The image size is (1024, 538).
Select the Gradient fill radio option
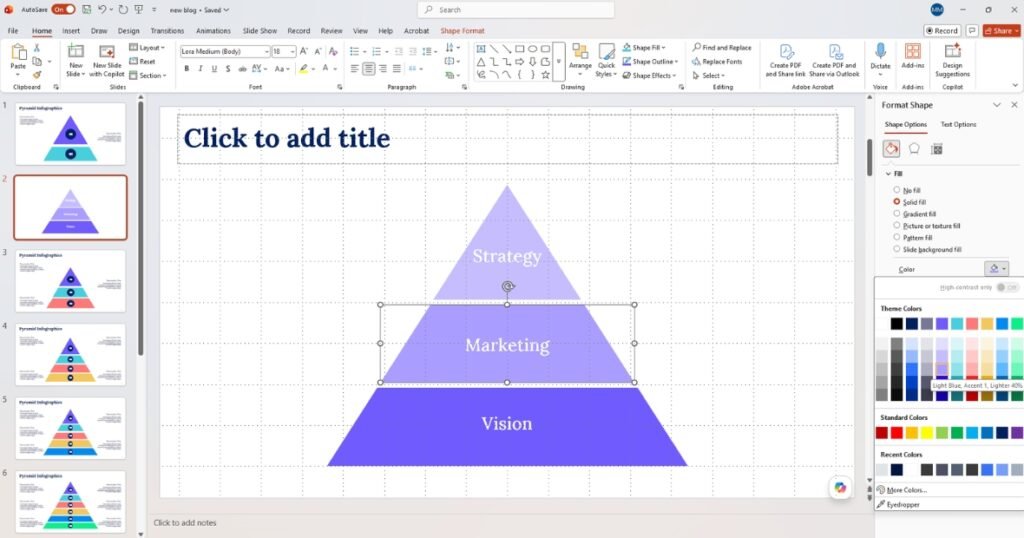(x=897, y=214)
